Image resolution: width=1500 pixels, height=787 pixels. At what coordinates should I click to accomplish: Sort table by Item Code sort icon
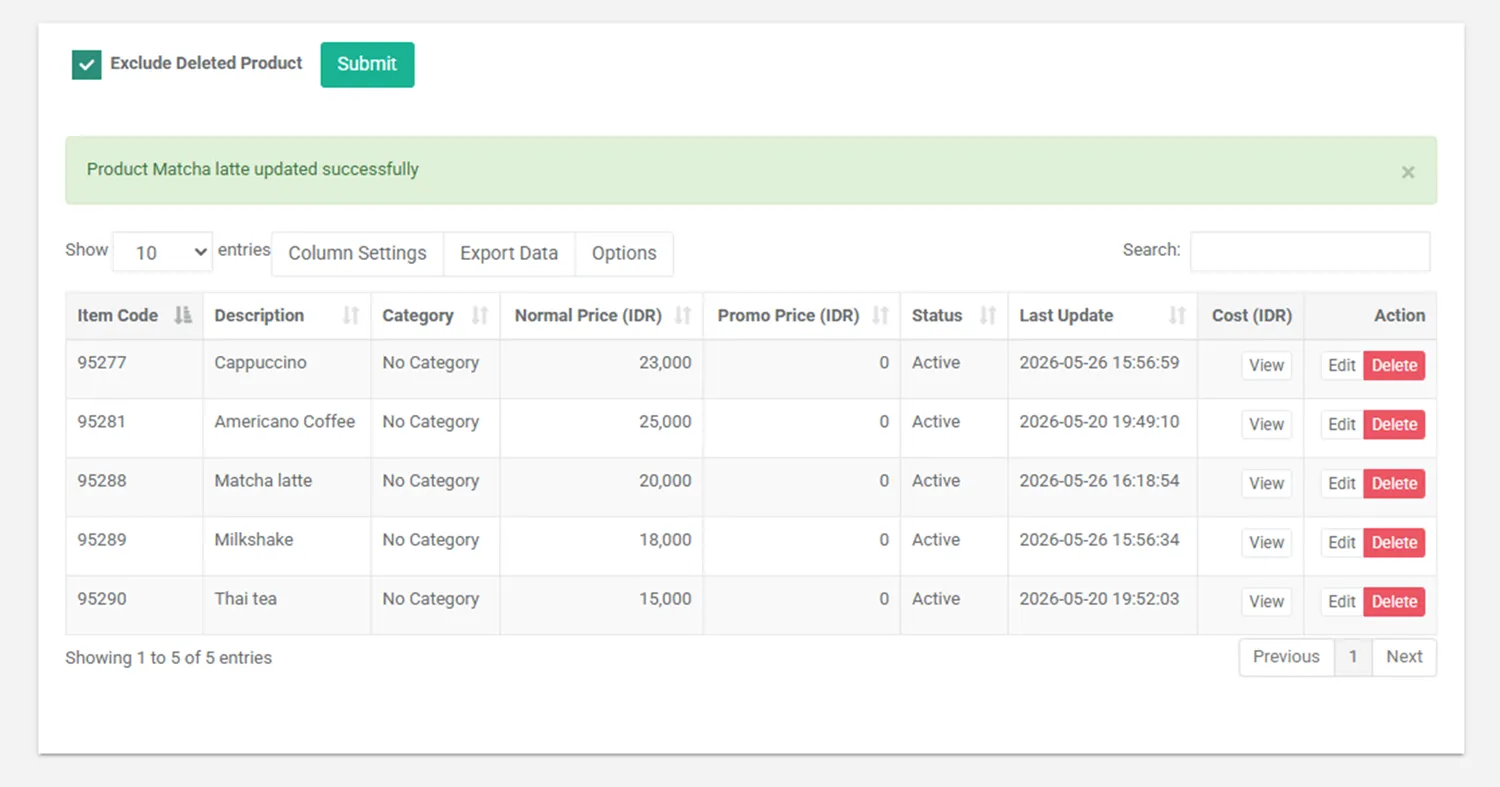pyautogui.click(x=182, y=316)
